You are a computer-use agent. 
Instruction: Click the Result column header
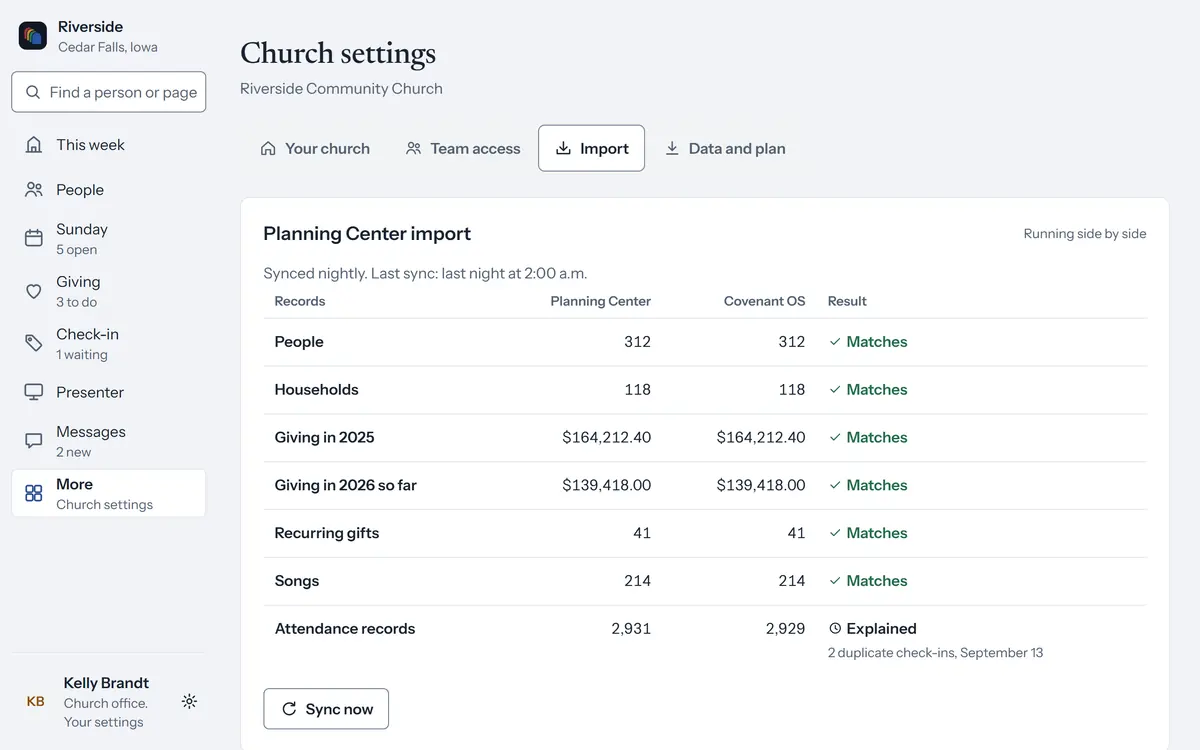tap(847, 301)
